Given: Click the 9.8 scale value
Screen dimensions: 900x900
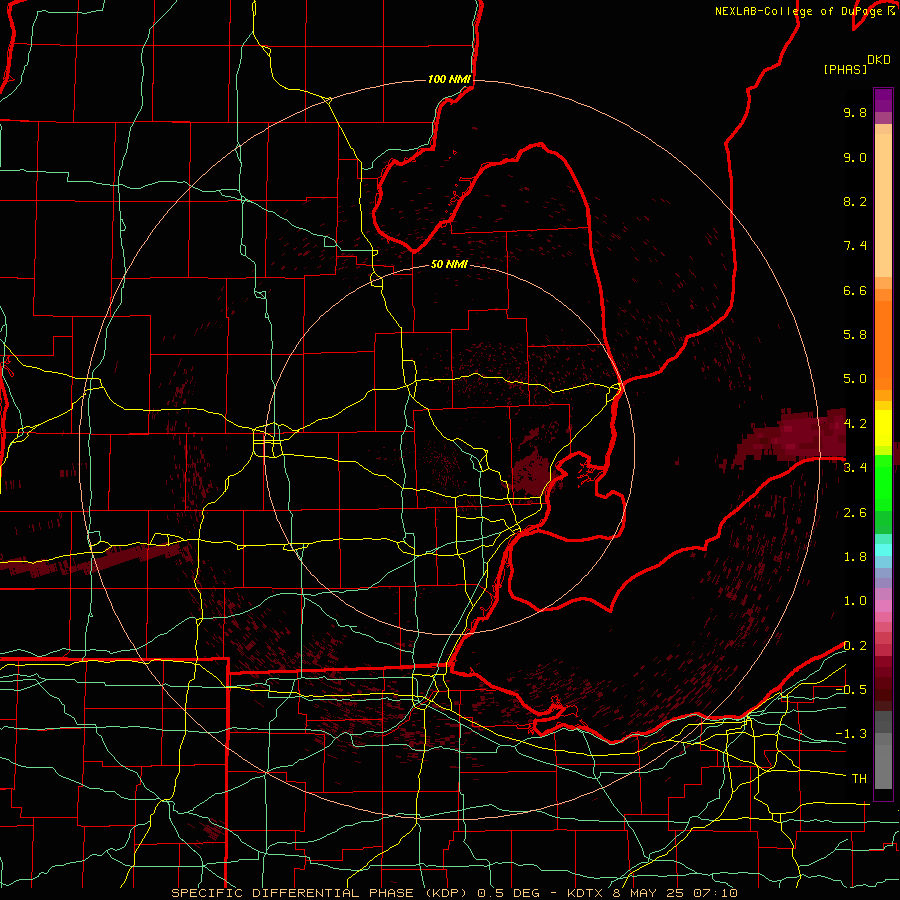Looking at the screenshot, I should click(x=855, y=112).
